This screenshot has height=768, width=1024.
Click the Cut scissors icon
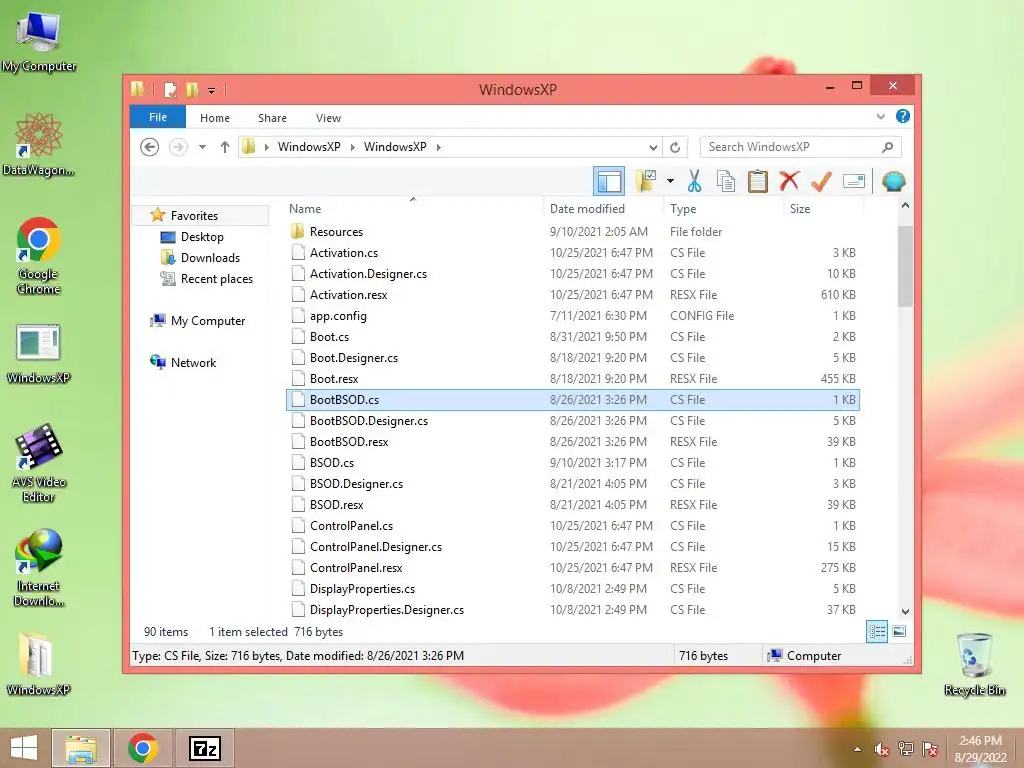coord(694,181)
